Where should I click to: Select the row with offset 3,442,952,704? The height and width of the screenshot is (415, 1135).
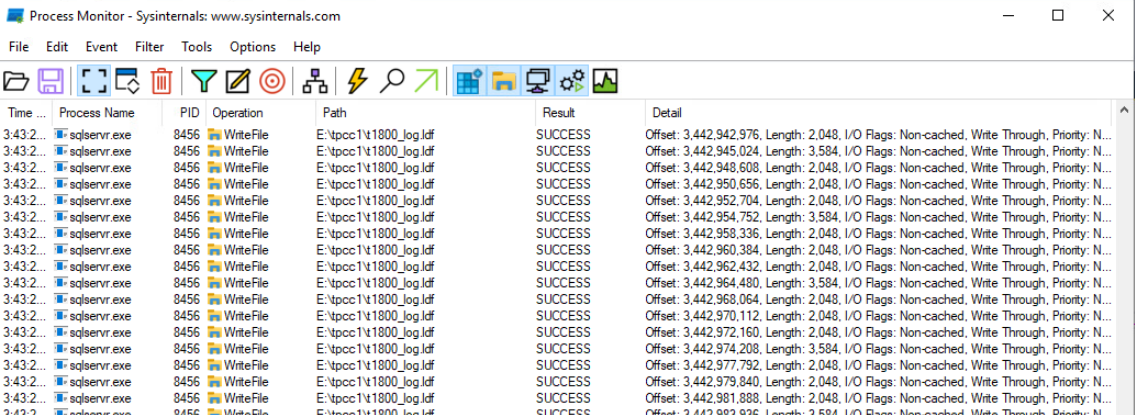tap(557, 201)
